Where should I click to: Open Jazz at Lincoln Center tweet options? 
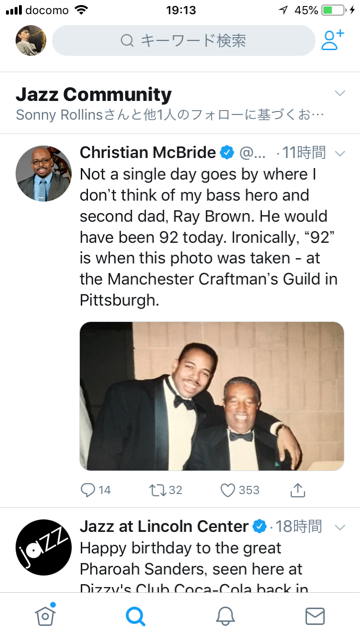point(340,527)
